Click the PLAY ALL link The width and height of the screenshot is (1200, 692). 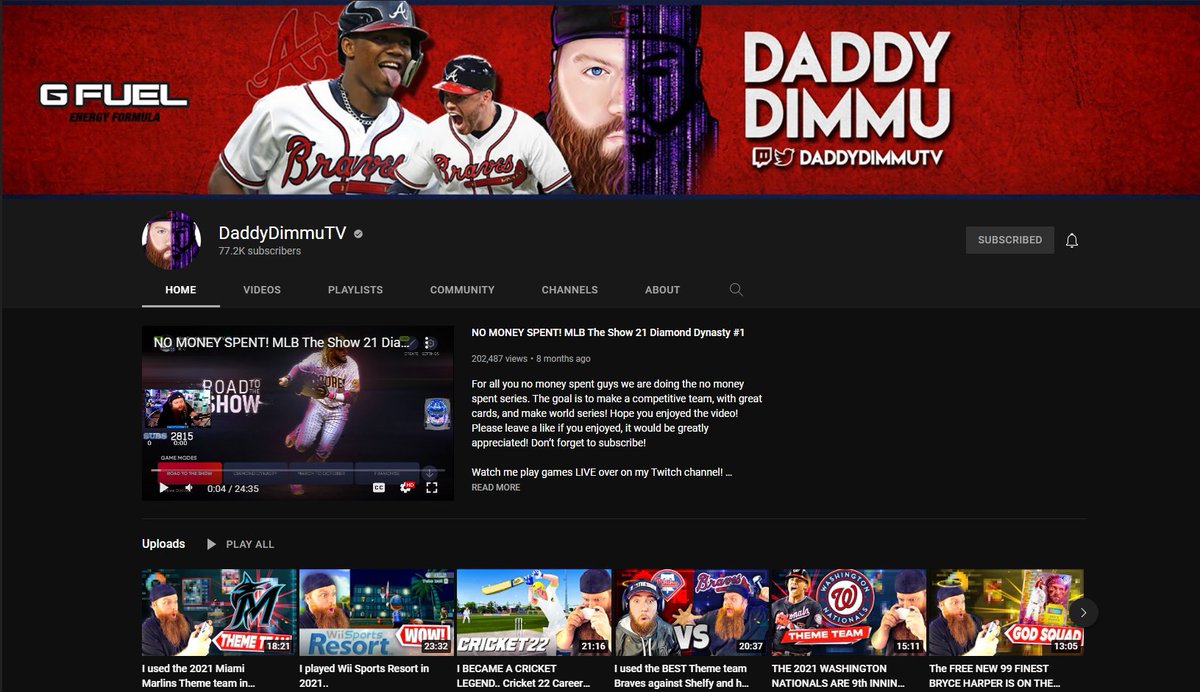point(250,544)
